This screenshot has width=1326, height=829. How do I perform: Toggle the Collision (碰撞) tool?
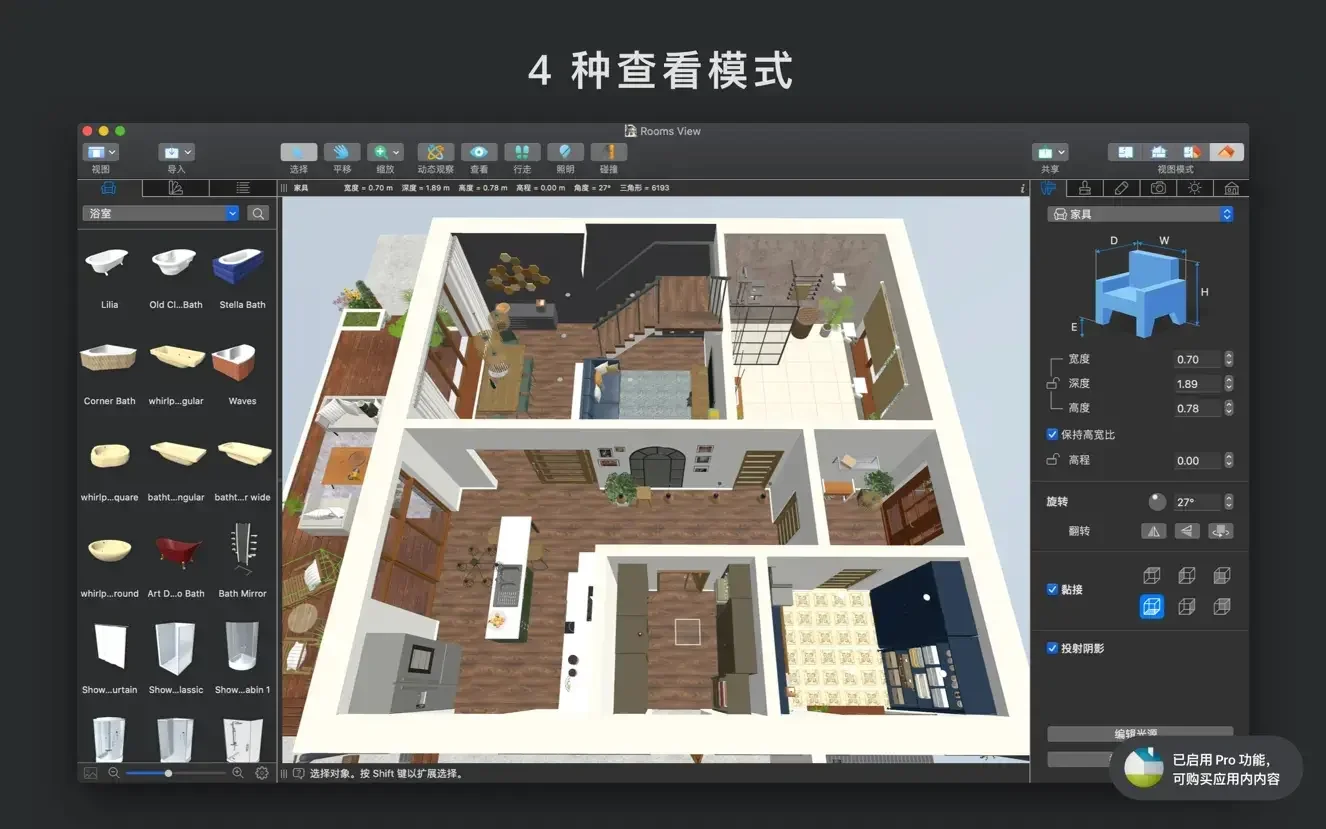click(608, 152)
